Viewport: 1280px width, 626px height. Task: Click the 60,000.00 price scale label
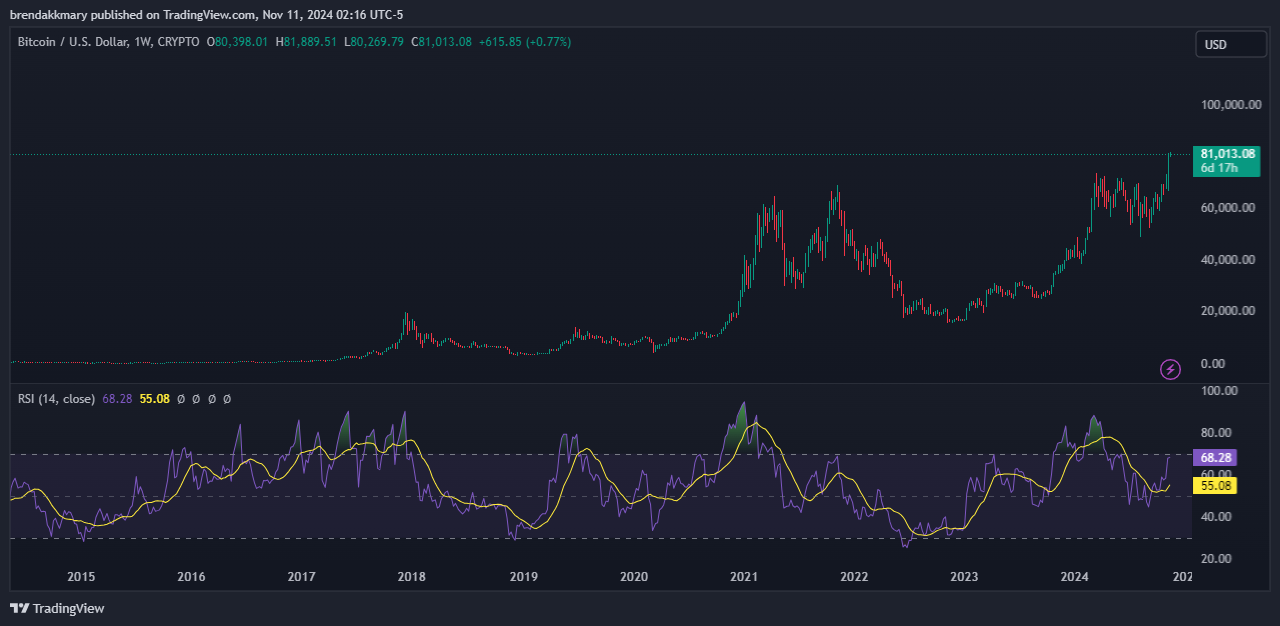1227,208
